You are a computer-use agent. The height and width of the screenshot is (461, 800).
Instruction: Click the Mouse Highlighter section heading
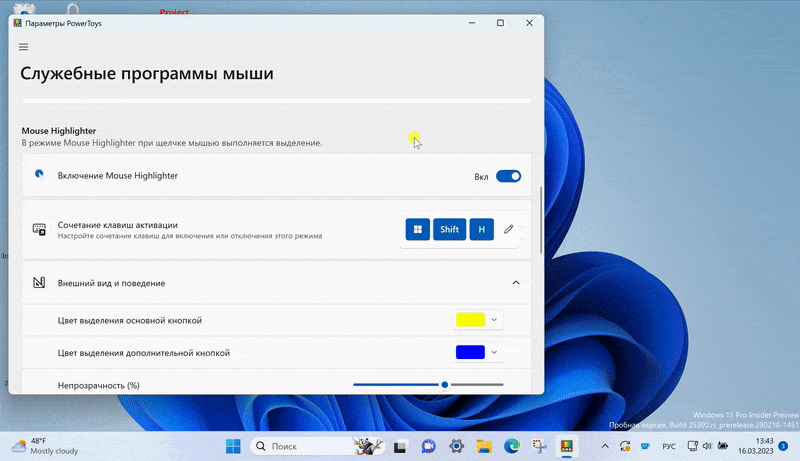pos(59,131)
